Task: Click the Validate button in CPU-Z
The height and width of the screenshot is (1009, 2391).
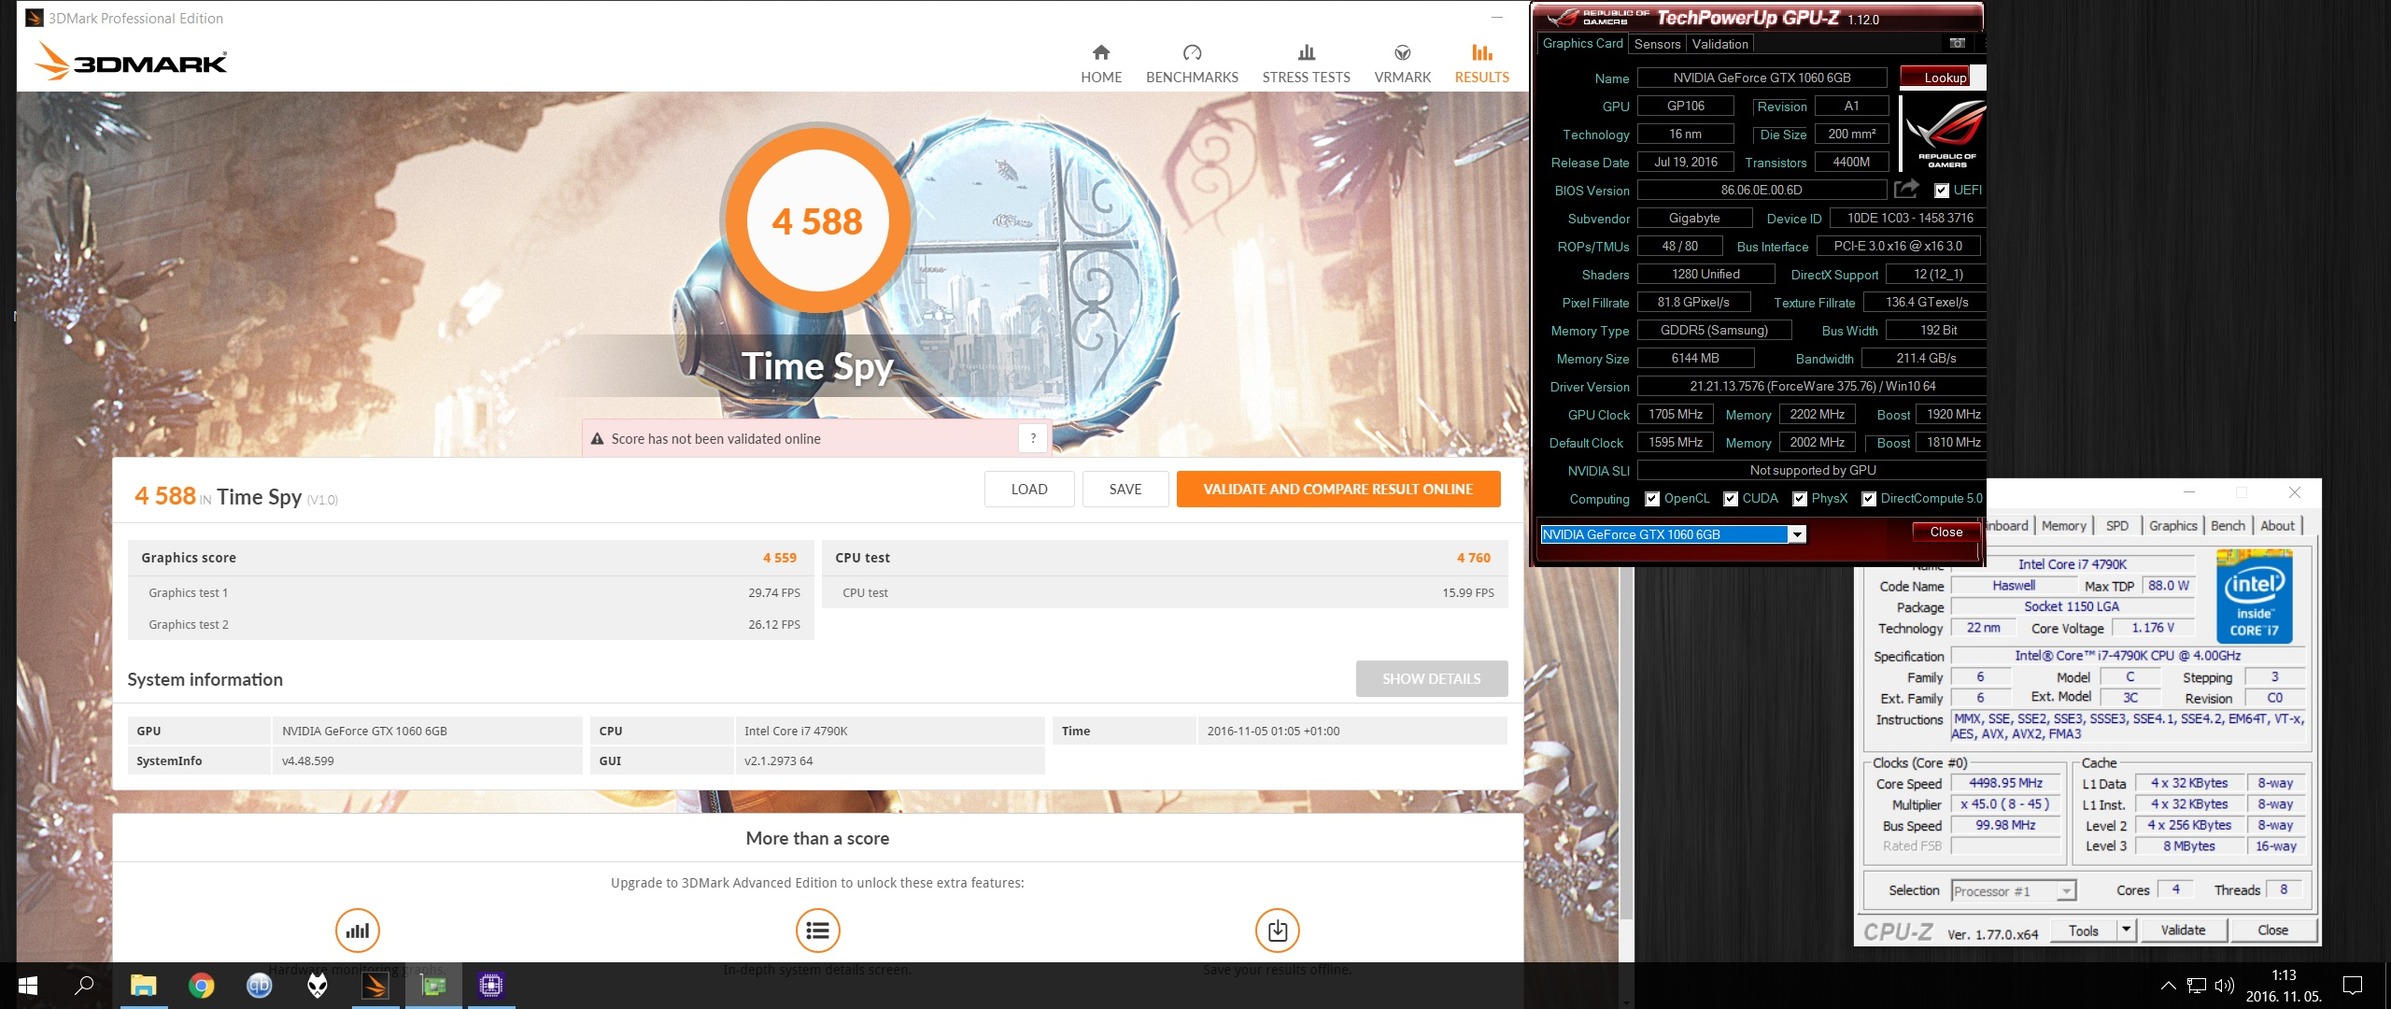Action: [x=2182, y=930]
